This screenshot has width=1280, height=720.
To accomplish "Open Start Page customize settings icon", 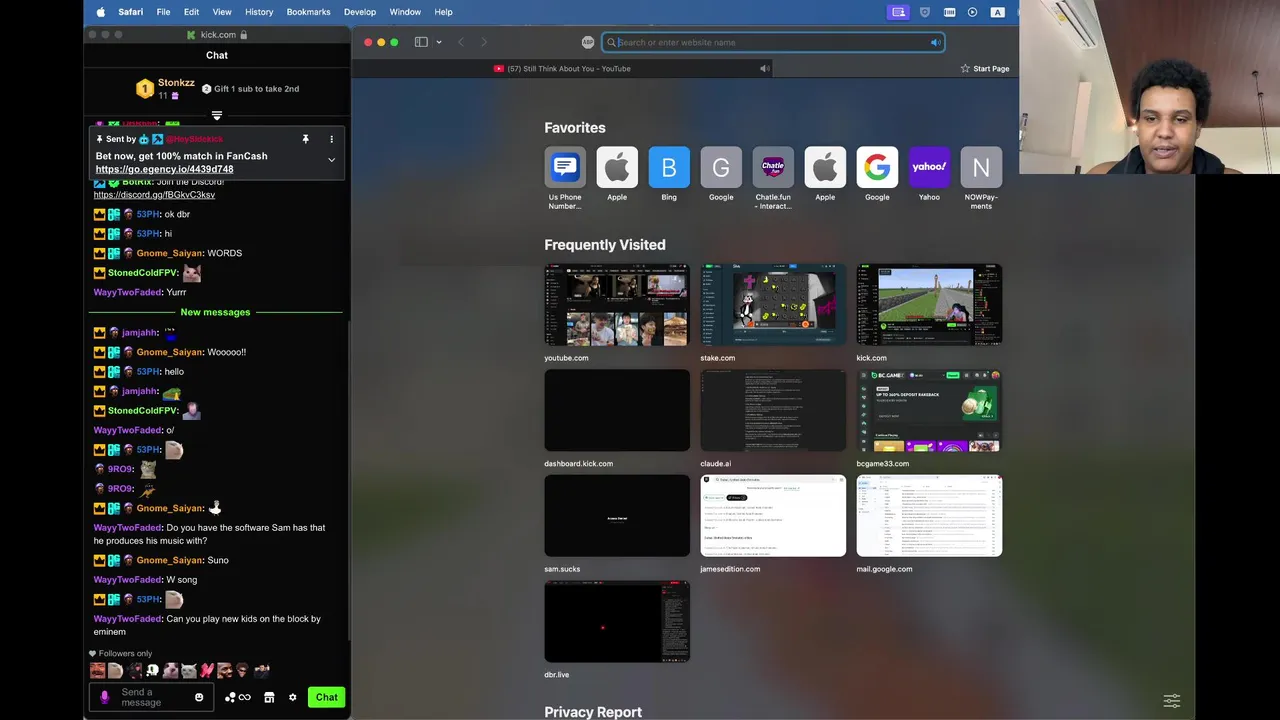I will (x=1172, y=700).
